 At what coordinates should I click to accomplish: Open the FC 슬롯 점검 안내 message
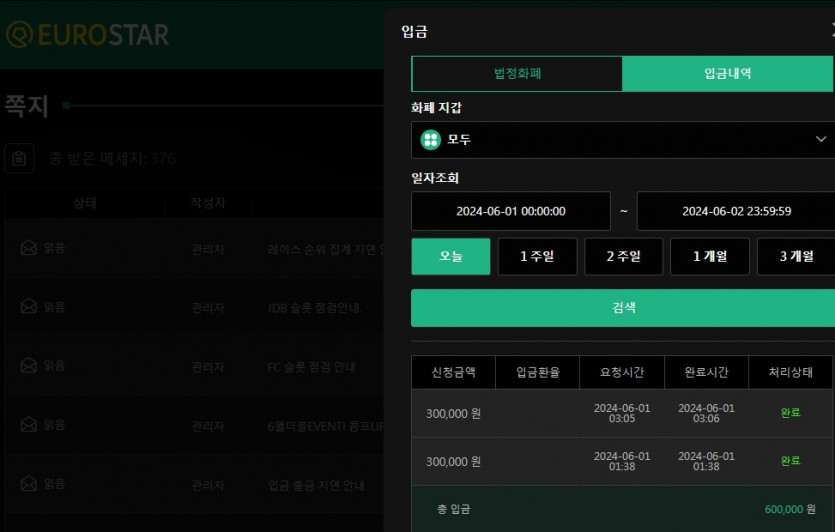311,367
